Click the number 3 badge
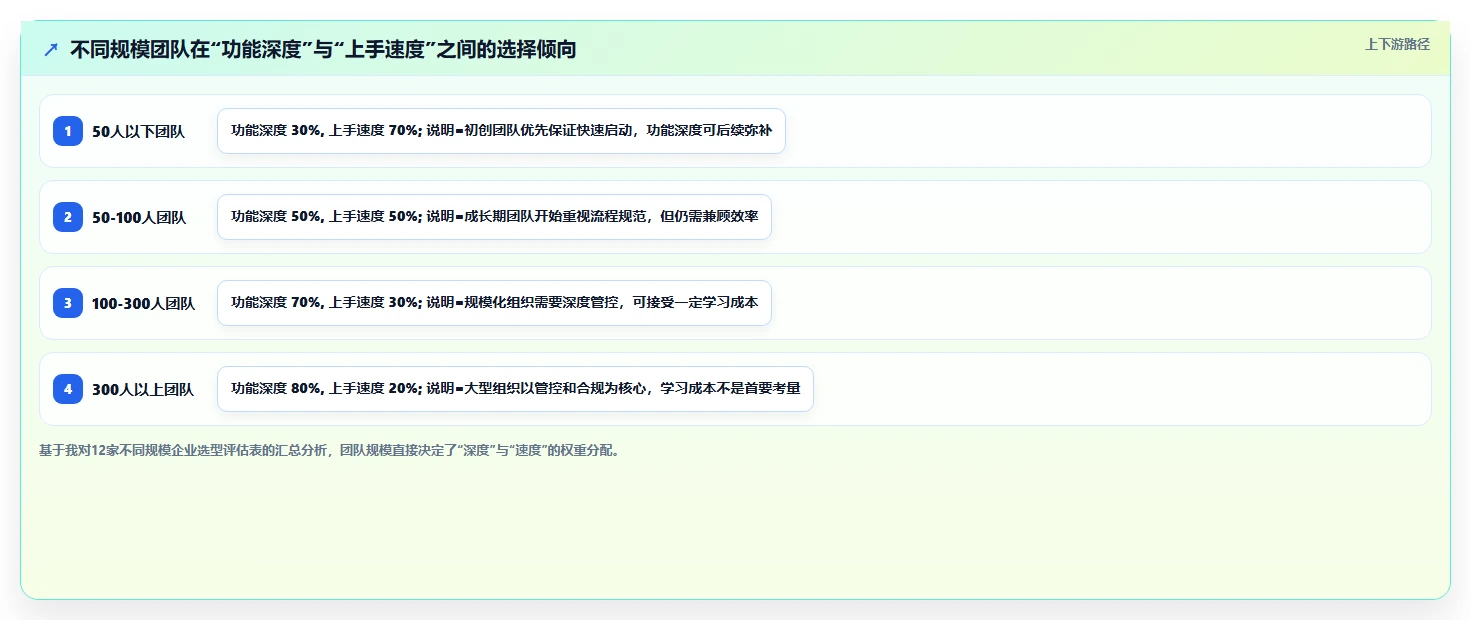 pos(68,303)
